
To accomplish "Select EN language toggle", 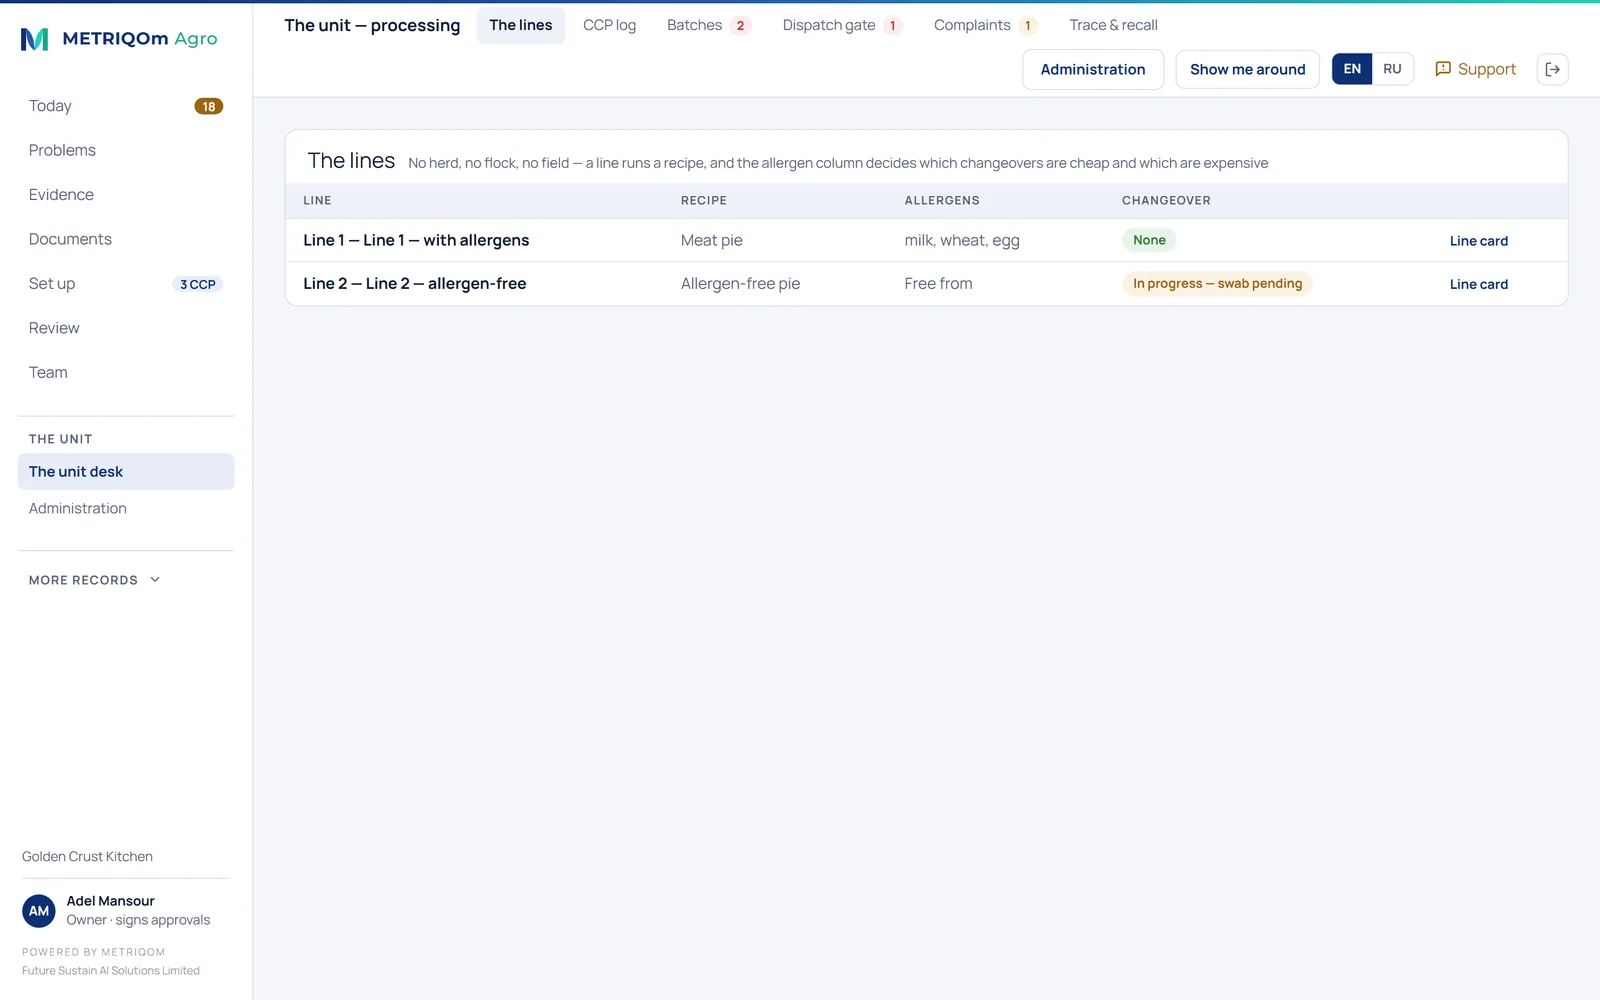I will click(x=1352, y=69).
